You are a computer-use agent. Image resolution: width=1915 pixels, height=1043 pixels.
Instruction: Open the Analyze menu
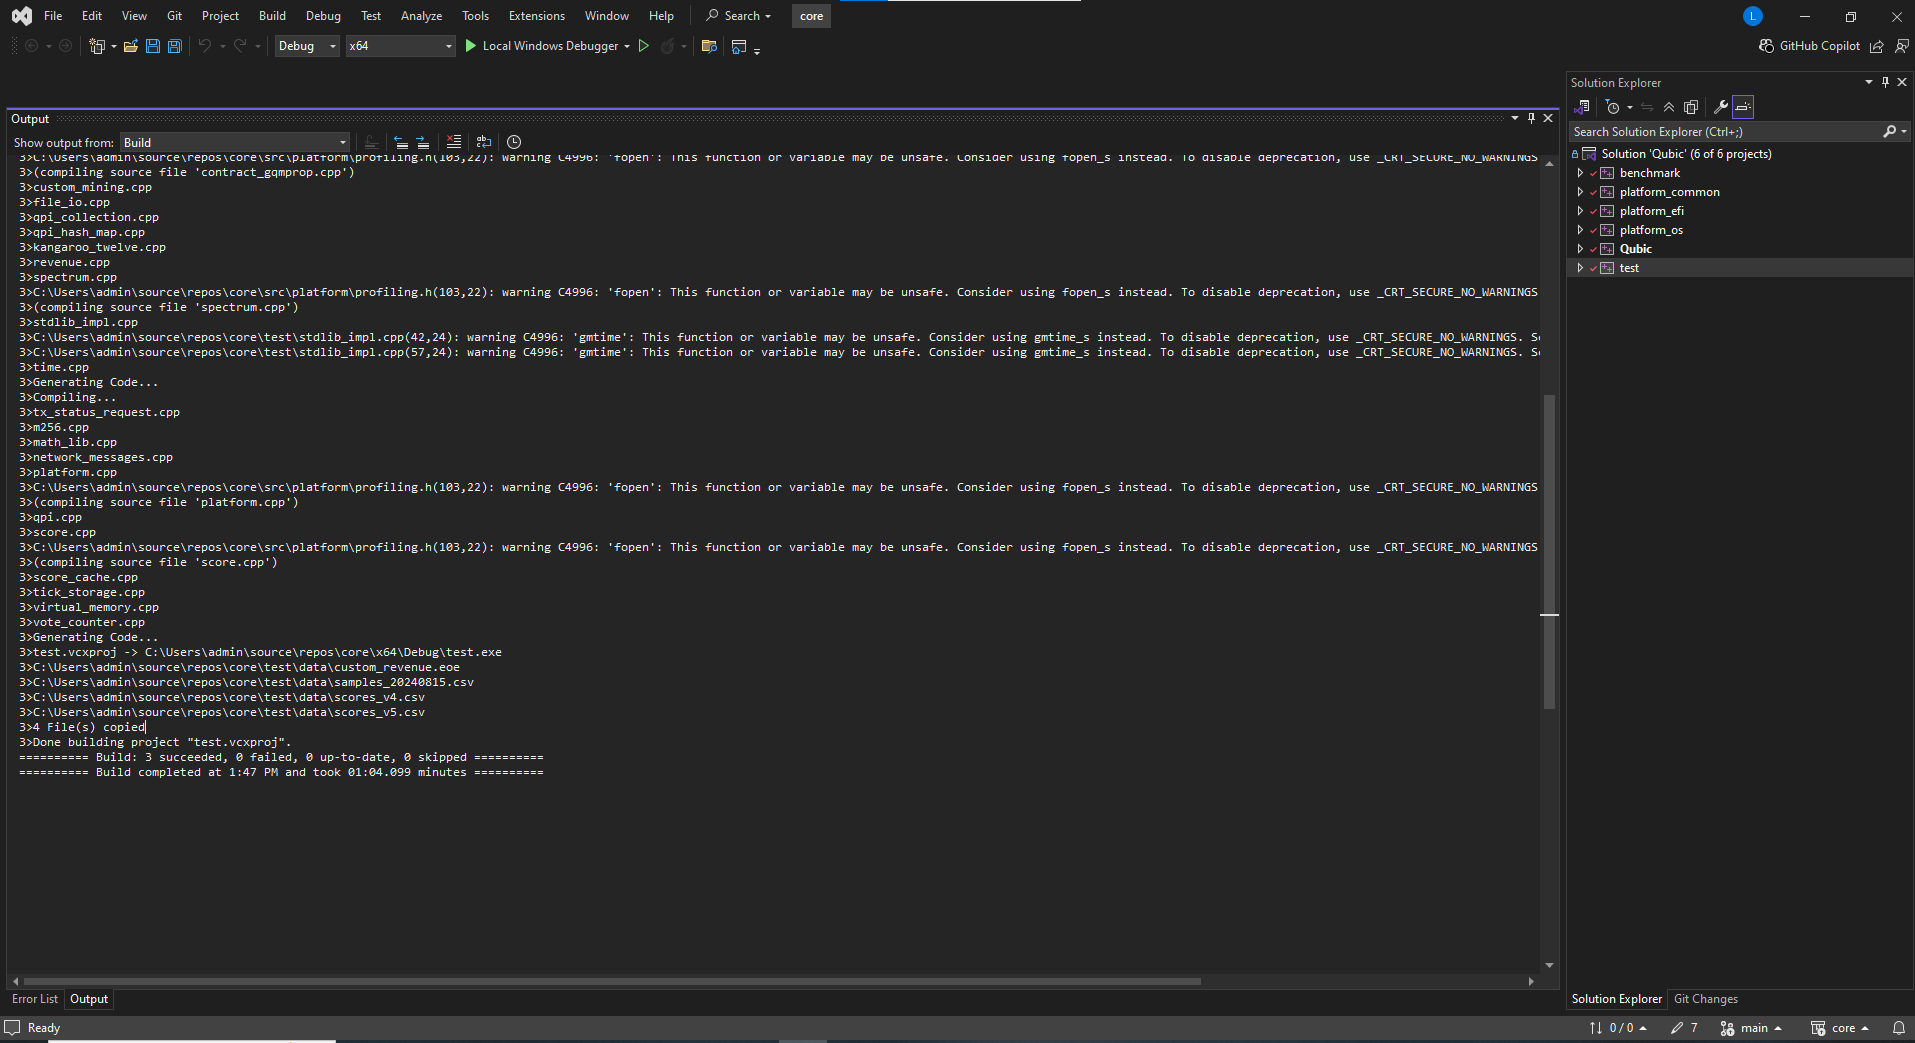pyautogui.click(x=421, y=16)
